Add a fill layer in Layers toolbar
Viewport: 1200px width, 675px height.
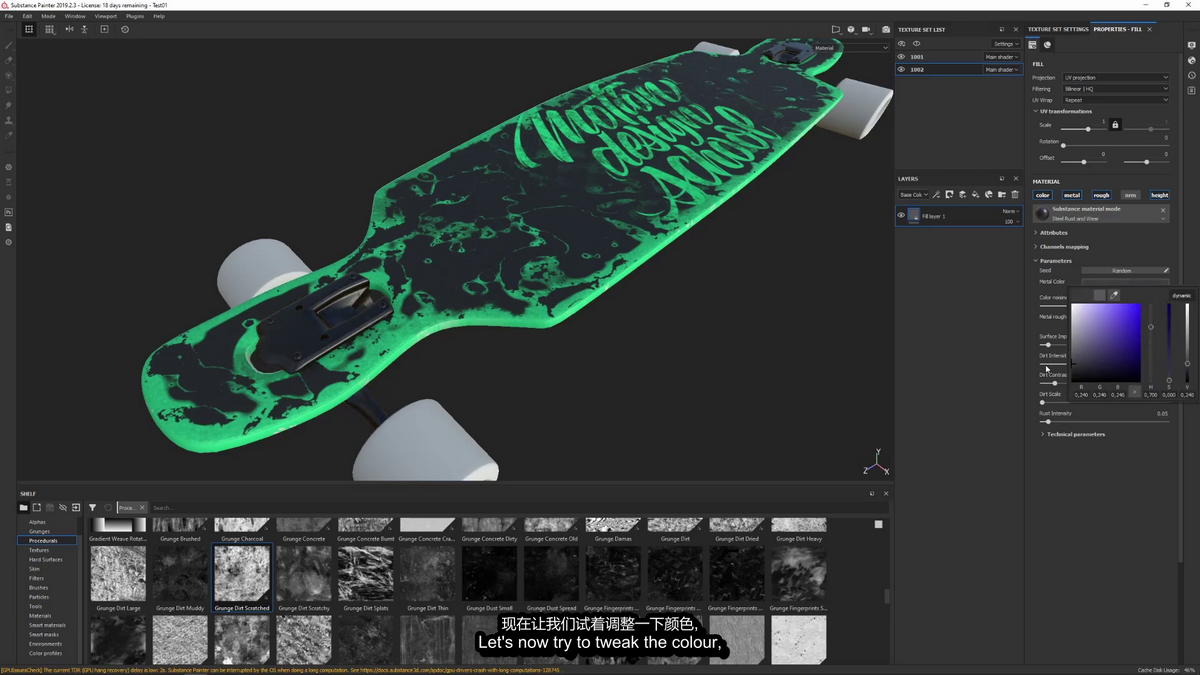click(x=975, y=194)
